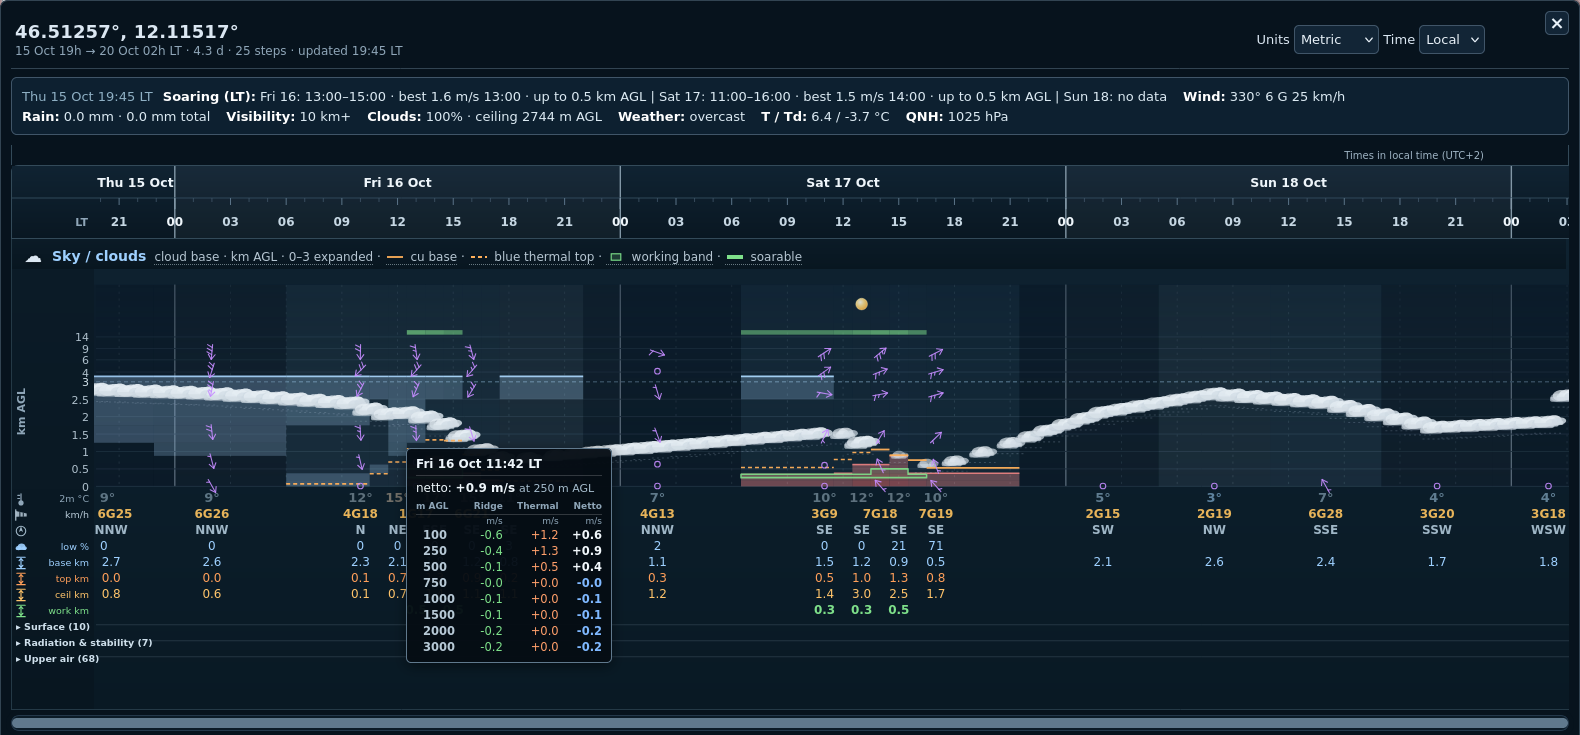Viewport: 1580px width, 735px height.
Task: Click the horizontal scrollbar at the bottom
Action: tap(789, 722)
